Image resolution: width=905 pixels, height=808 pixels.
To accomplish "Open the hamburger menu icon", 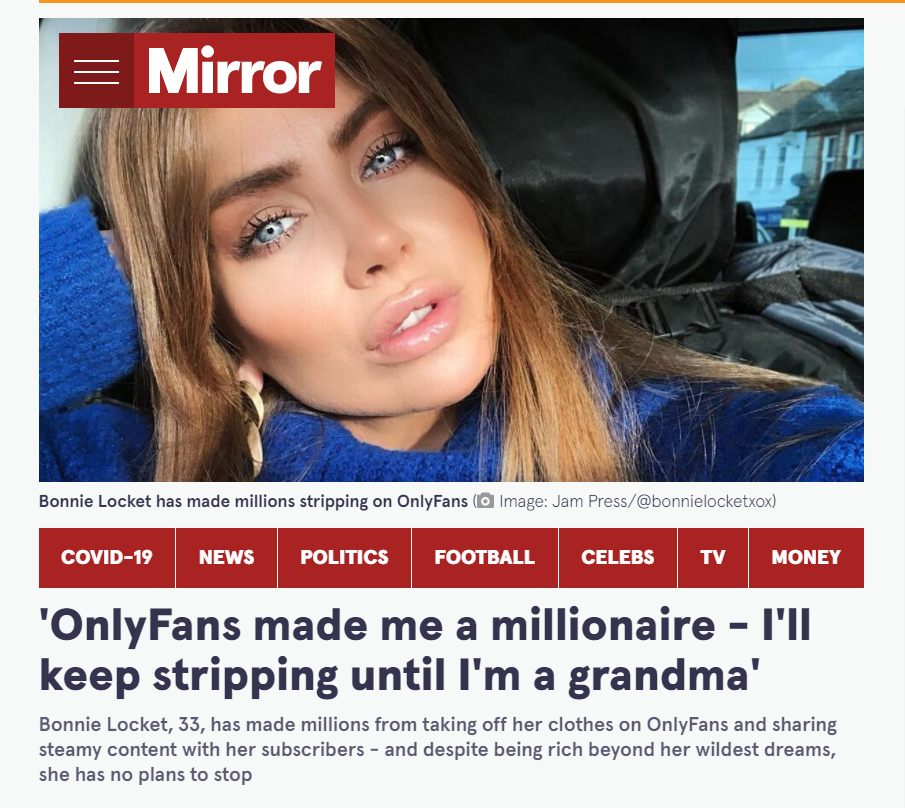I will click(96, 71).
